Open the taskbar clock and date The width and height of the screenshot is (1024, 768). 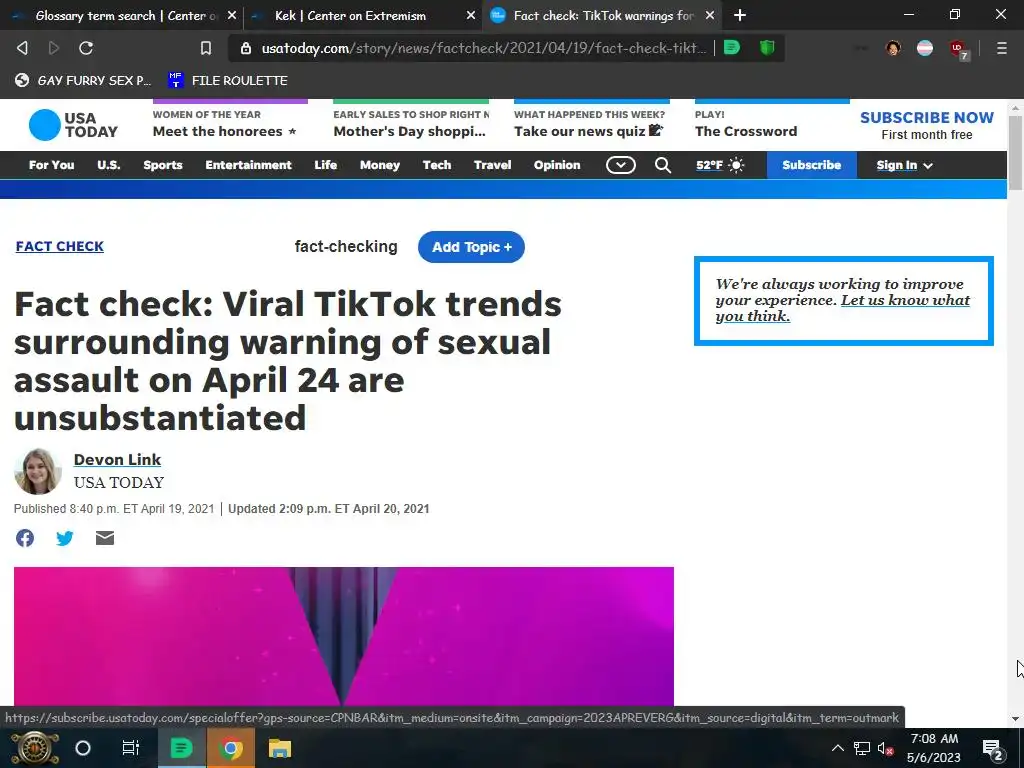(x=934, y=748)
